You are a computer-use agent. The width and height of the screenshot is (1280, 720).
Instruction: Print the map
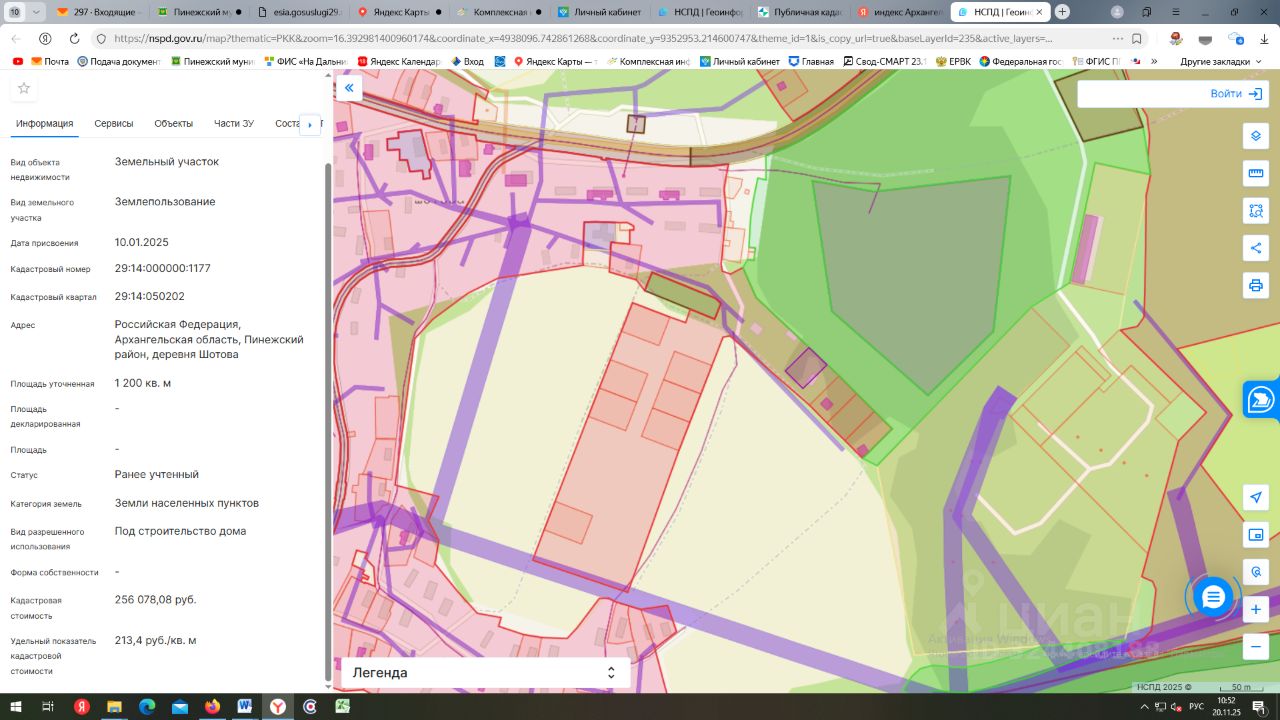[1256, 285]
